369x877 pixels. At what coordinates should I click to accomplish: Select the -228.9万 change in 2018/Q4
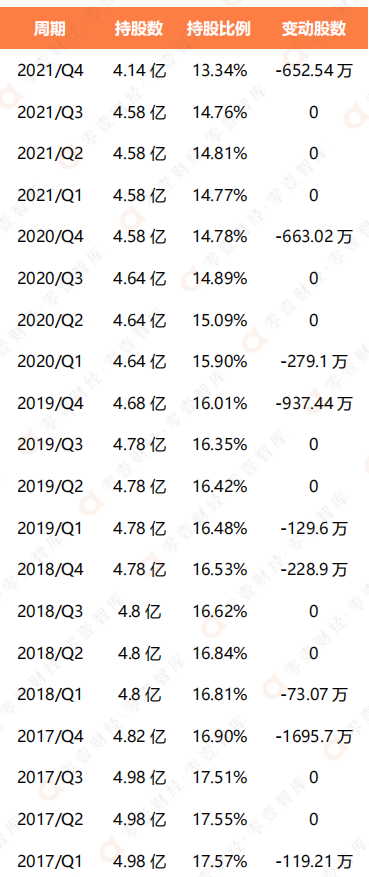point(314,569)
